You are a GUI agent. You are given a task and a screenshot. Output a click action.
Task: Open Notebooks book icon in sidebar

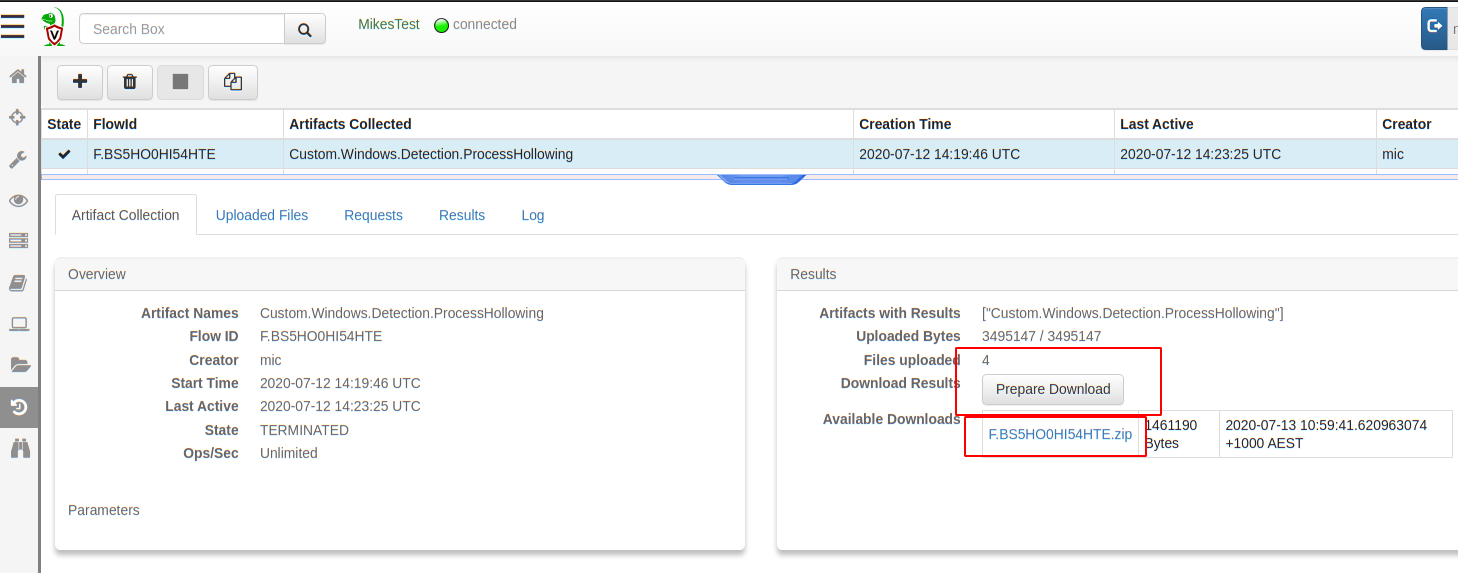pos(18,283)
